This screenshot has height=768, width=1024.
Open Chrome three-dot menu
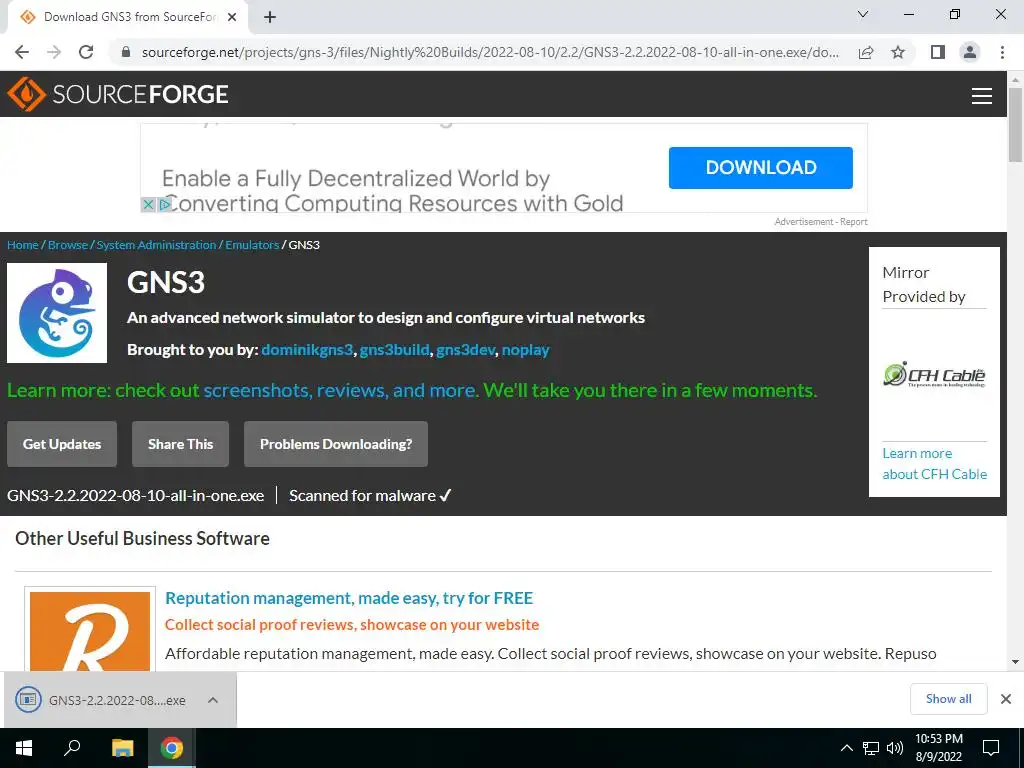pos(1002,52)
